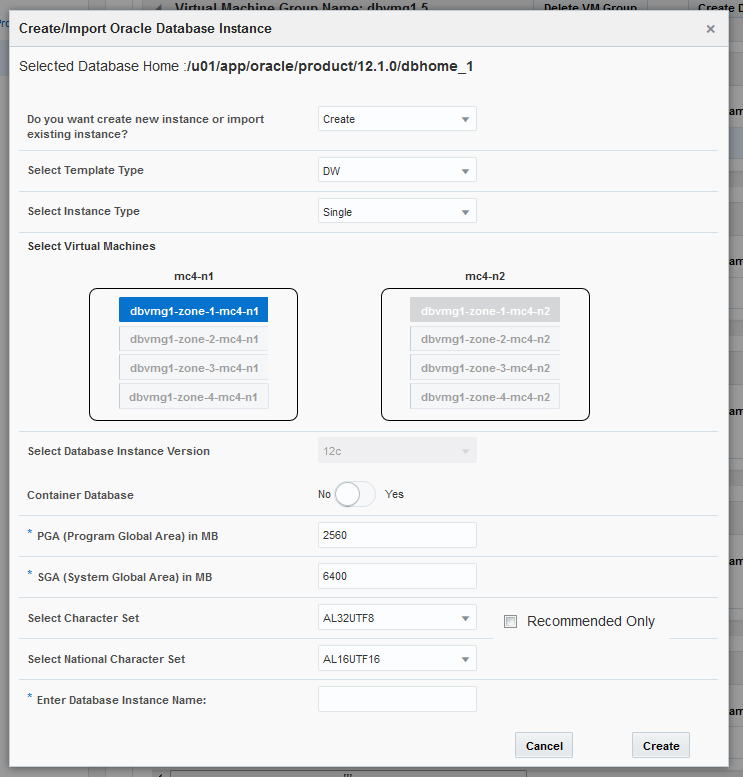
Task: Click the Cancel button
Action: tap(544, 745)
